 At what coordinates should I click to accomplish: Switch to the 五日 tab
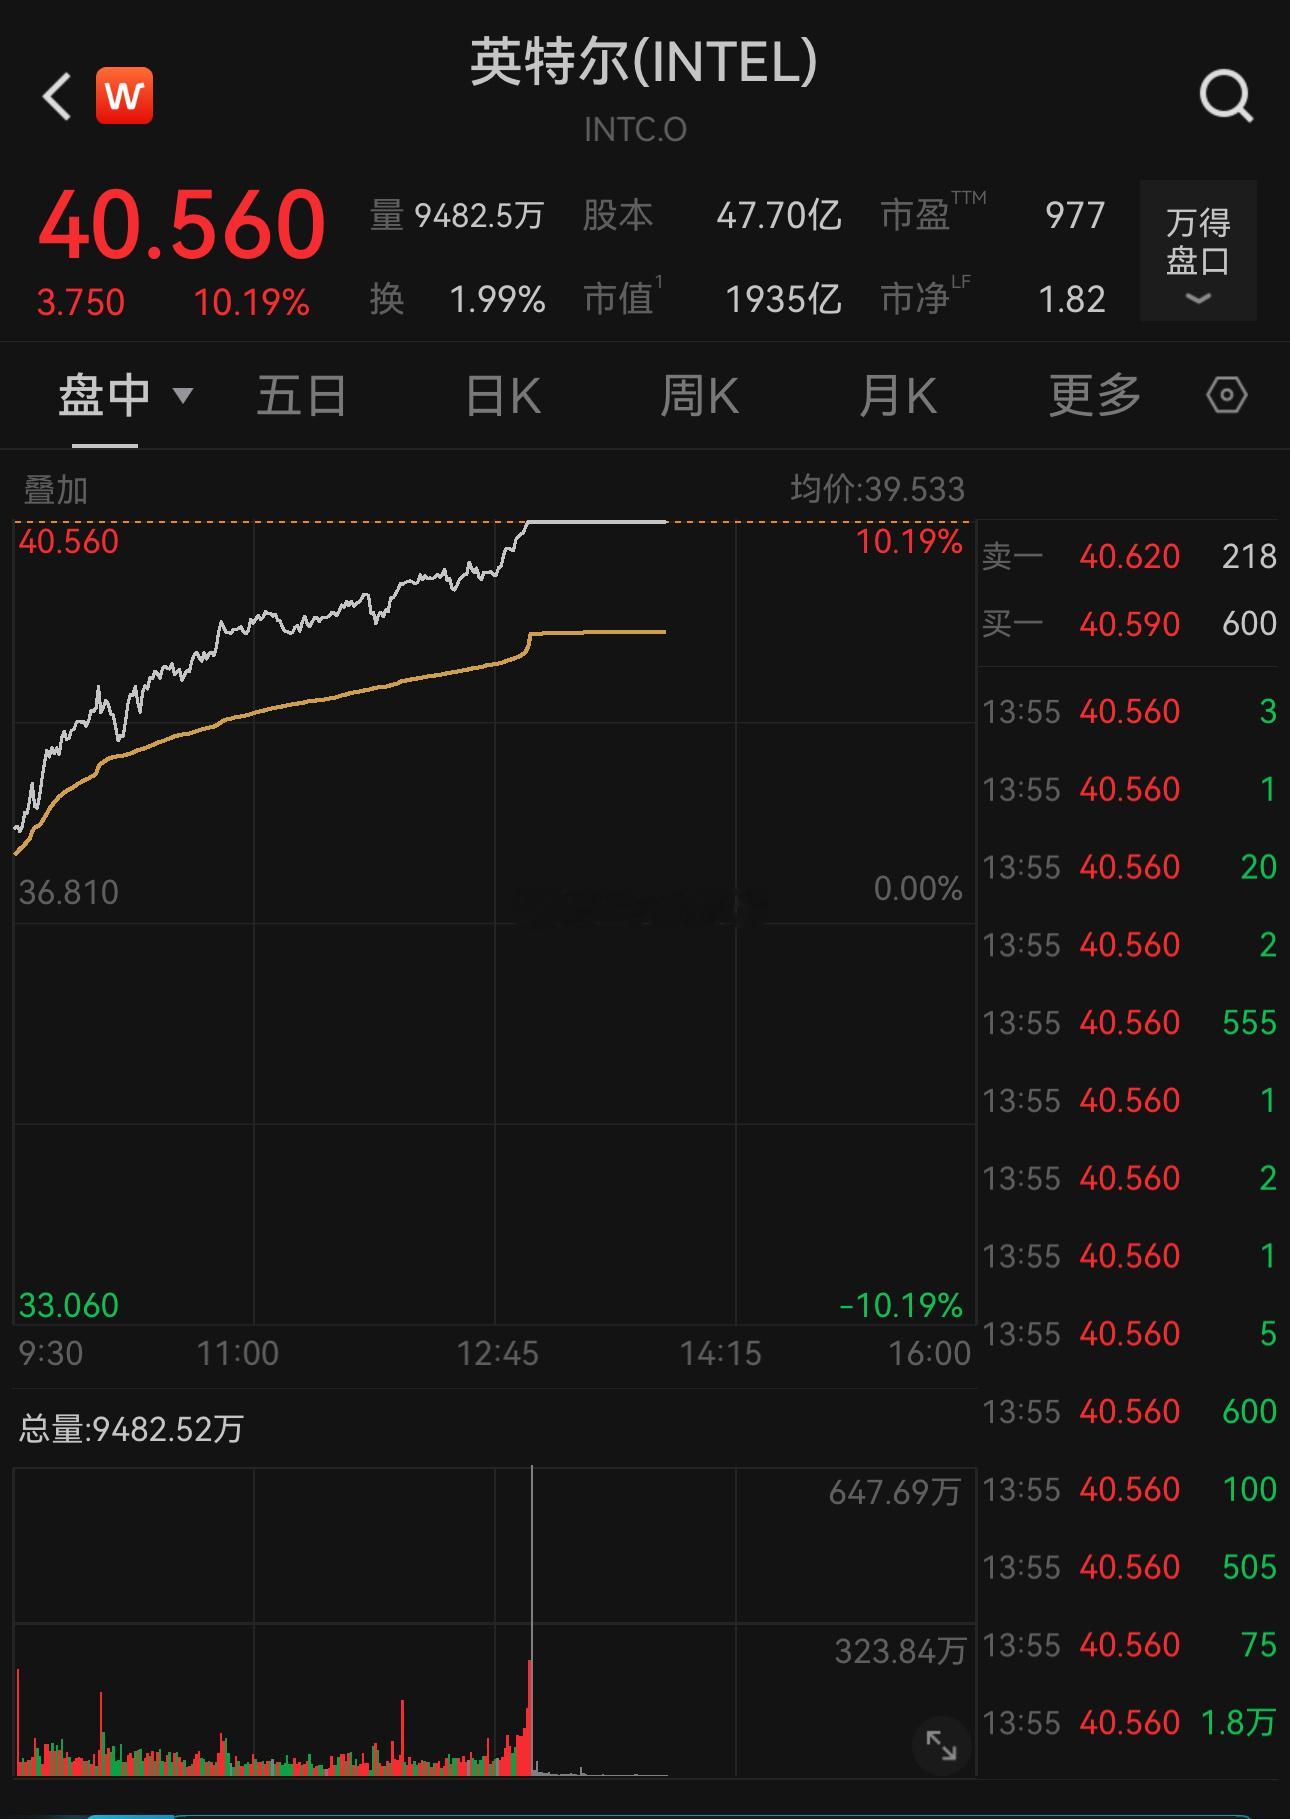(x=301, y=395)
